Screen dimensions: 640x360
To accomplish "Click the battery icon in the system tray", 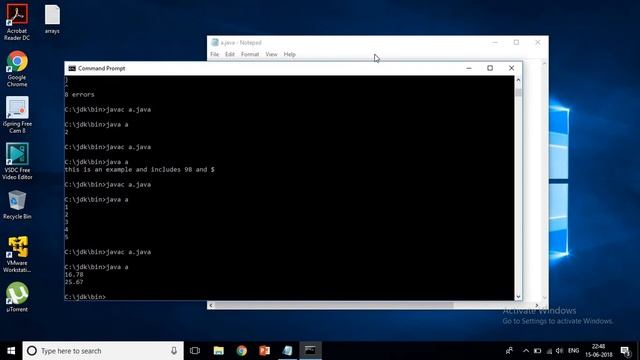I will point(538,351).
